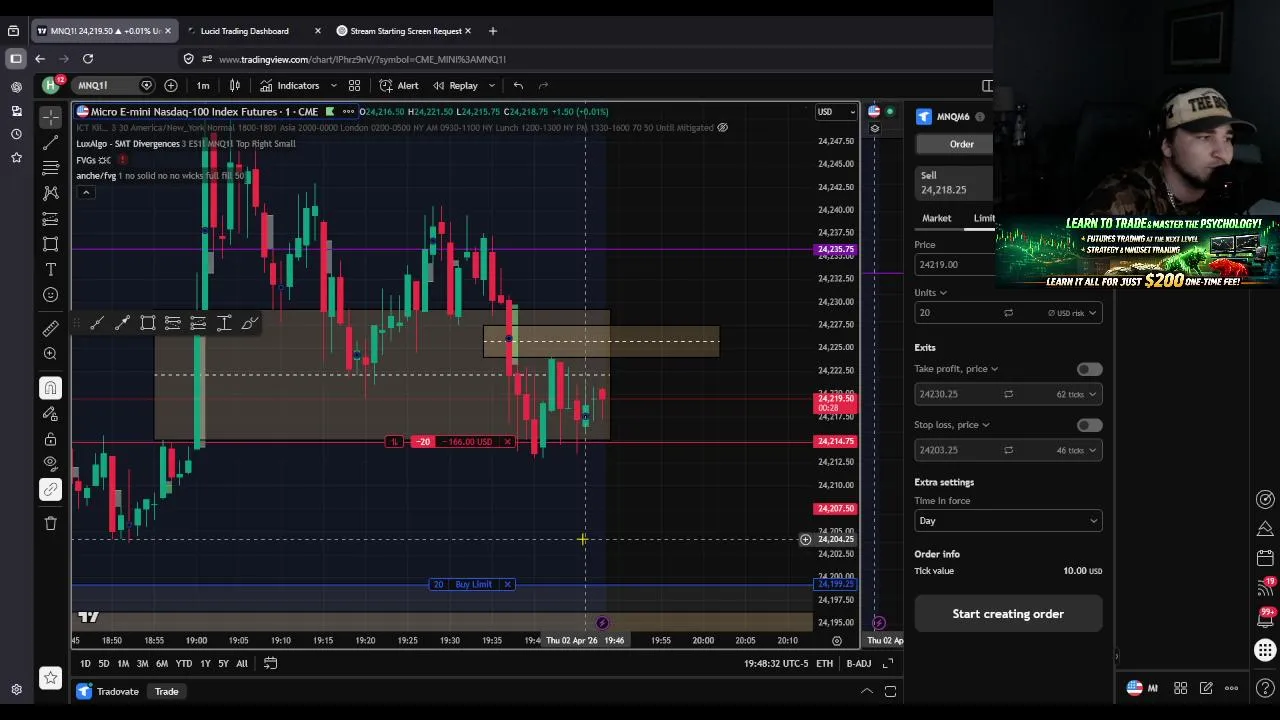Select the ruler measure tool
The image size is (1280, 720).
51,328
